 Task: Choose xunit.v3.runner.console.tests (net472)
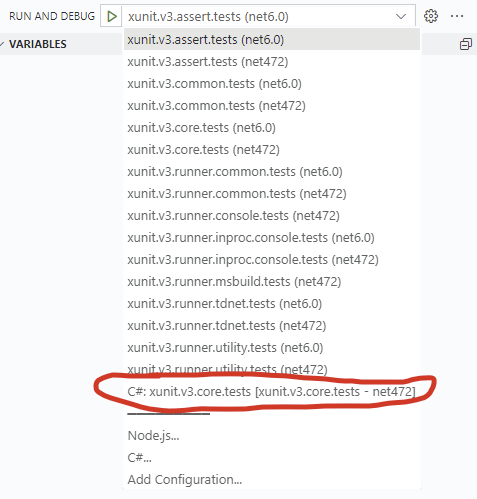click(x=272, y=216)
